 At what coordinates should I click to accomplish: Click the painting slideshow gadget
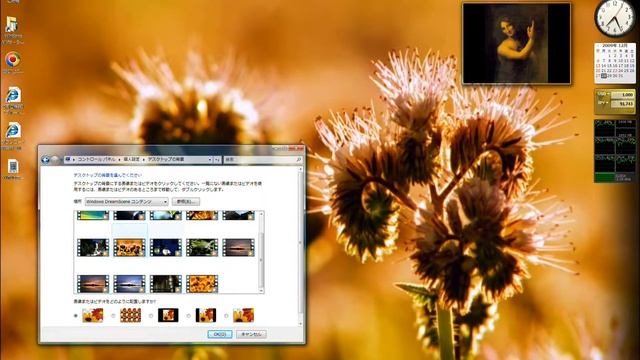[516, 44]
